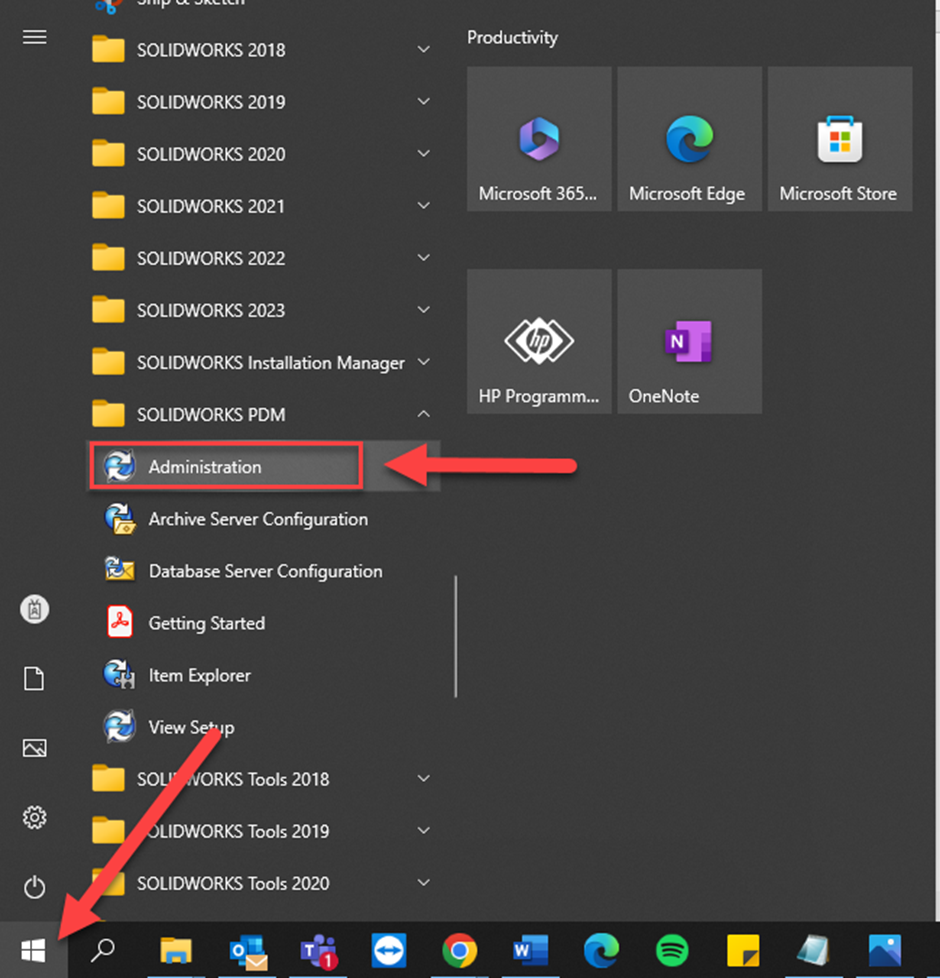Open HP Programmable Key tile

pos(539,341)
